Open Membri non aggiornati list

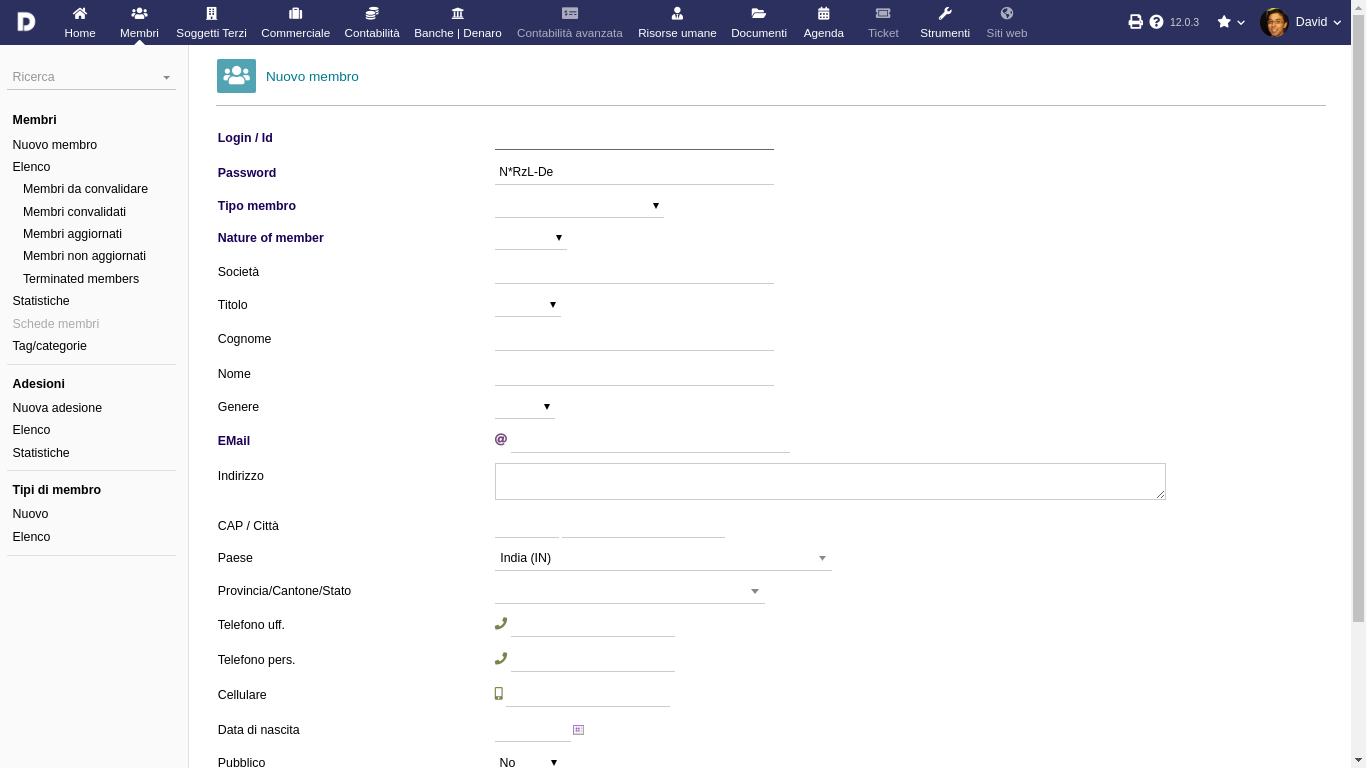84,256
